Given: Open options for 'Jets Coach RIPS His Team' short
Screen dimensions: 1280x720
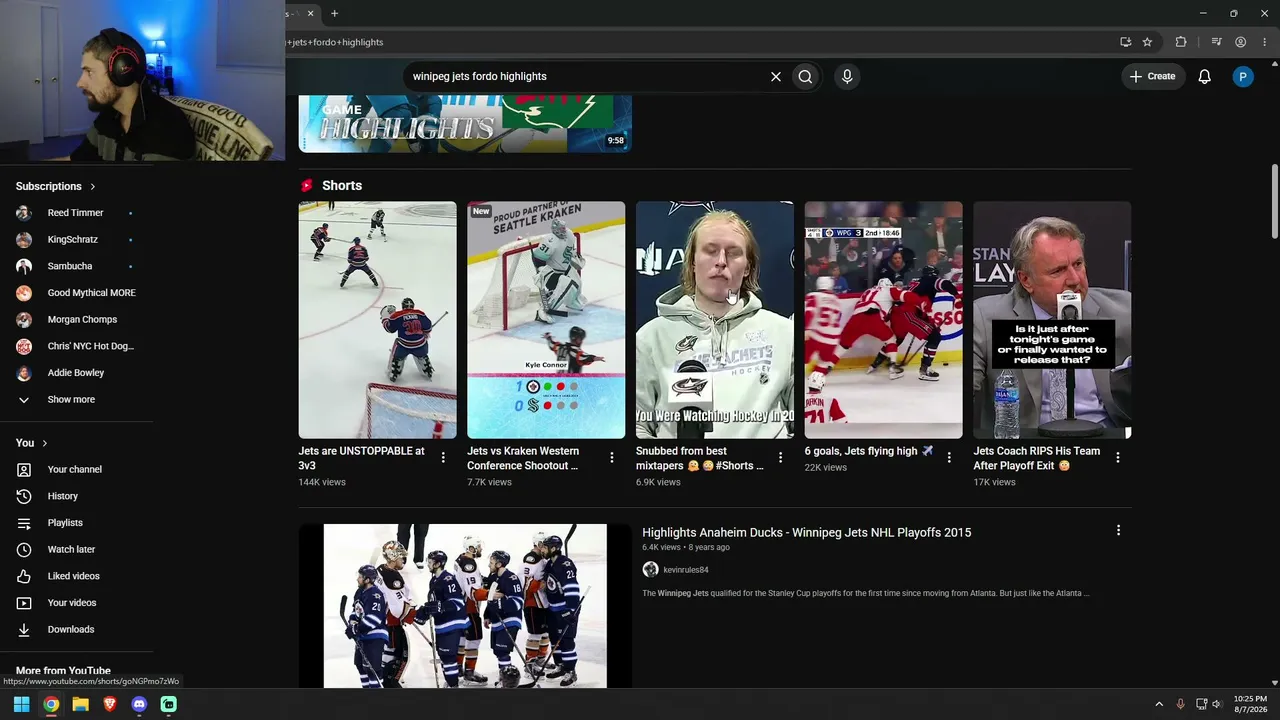Looking at the screenshot, I should (x=1118, y=457).
